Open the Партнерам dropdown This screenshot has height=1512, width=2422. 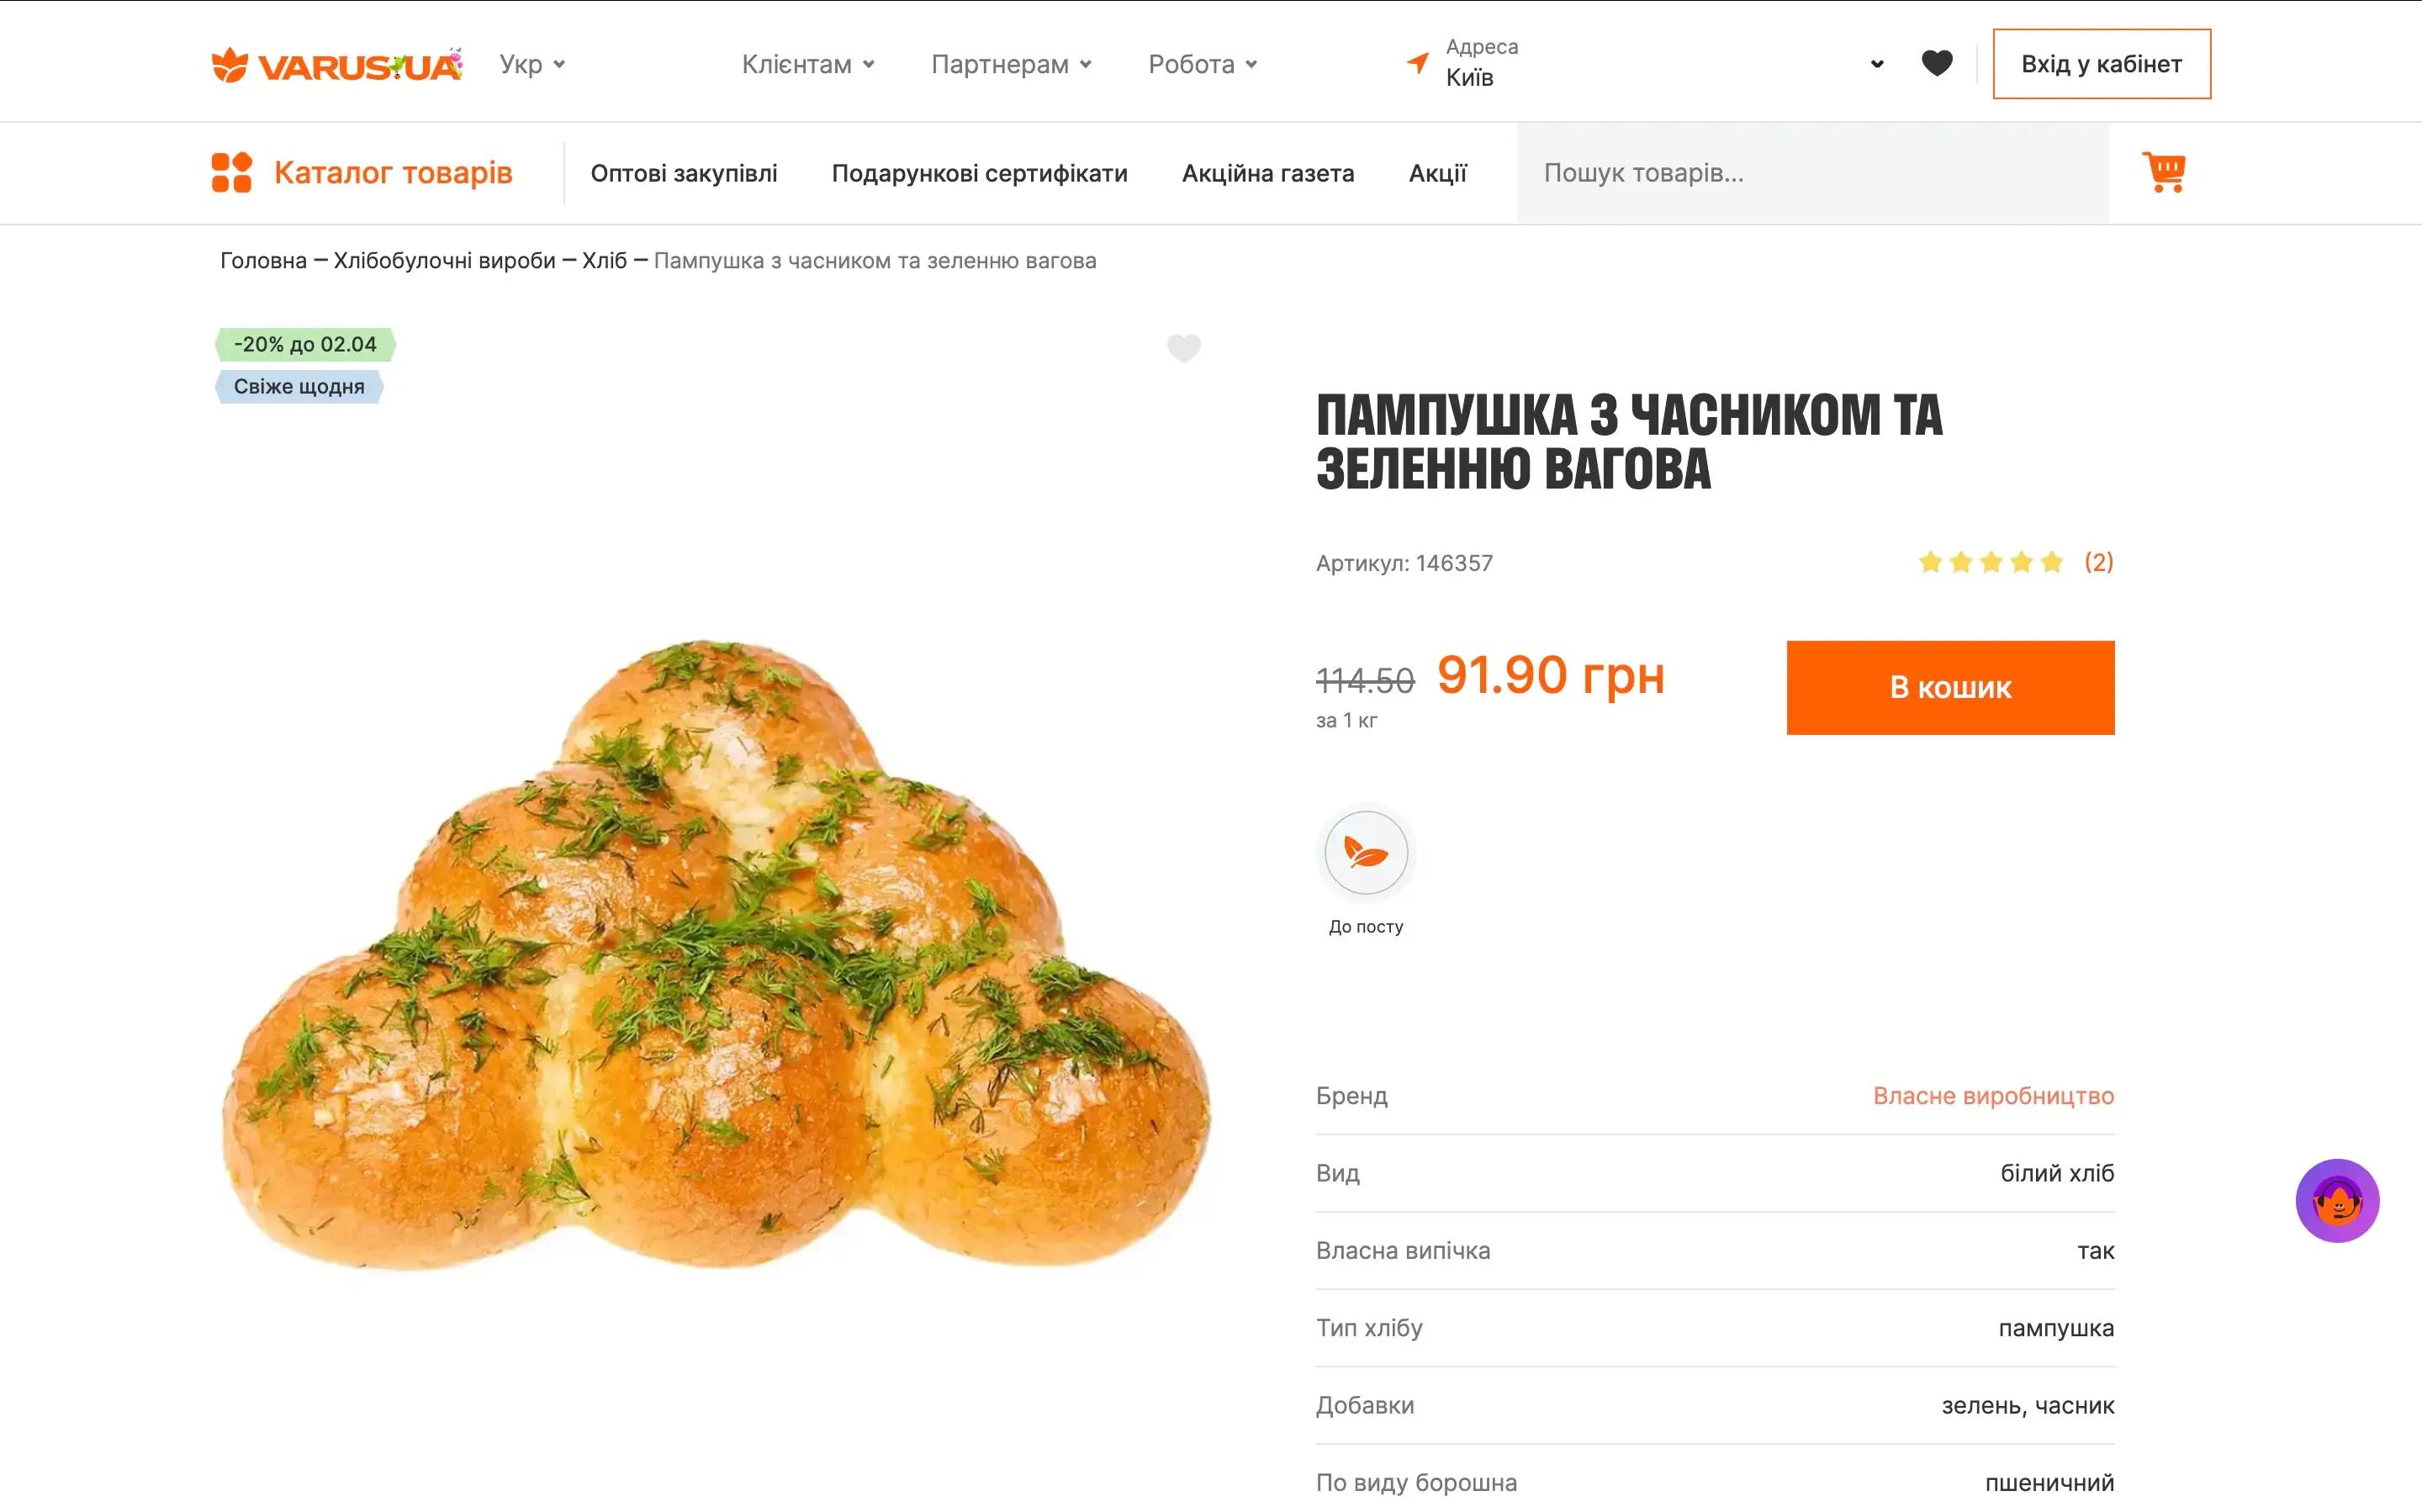[1010, 64]
